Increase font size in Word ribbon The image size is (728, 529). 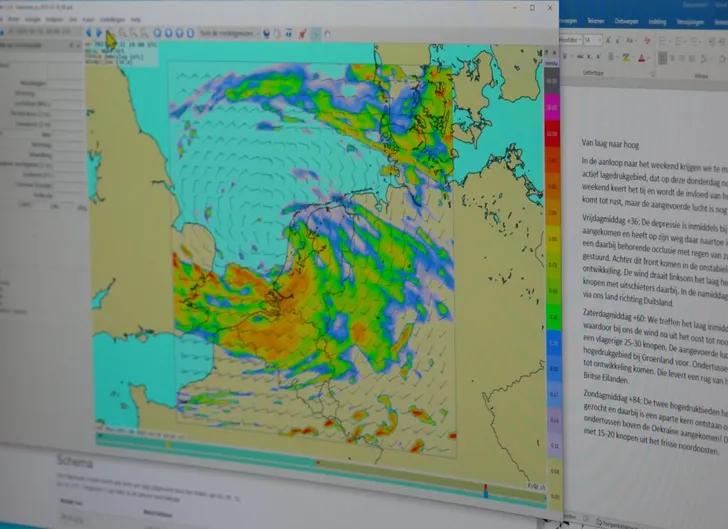pos(606,39)
